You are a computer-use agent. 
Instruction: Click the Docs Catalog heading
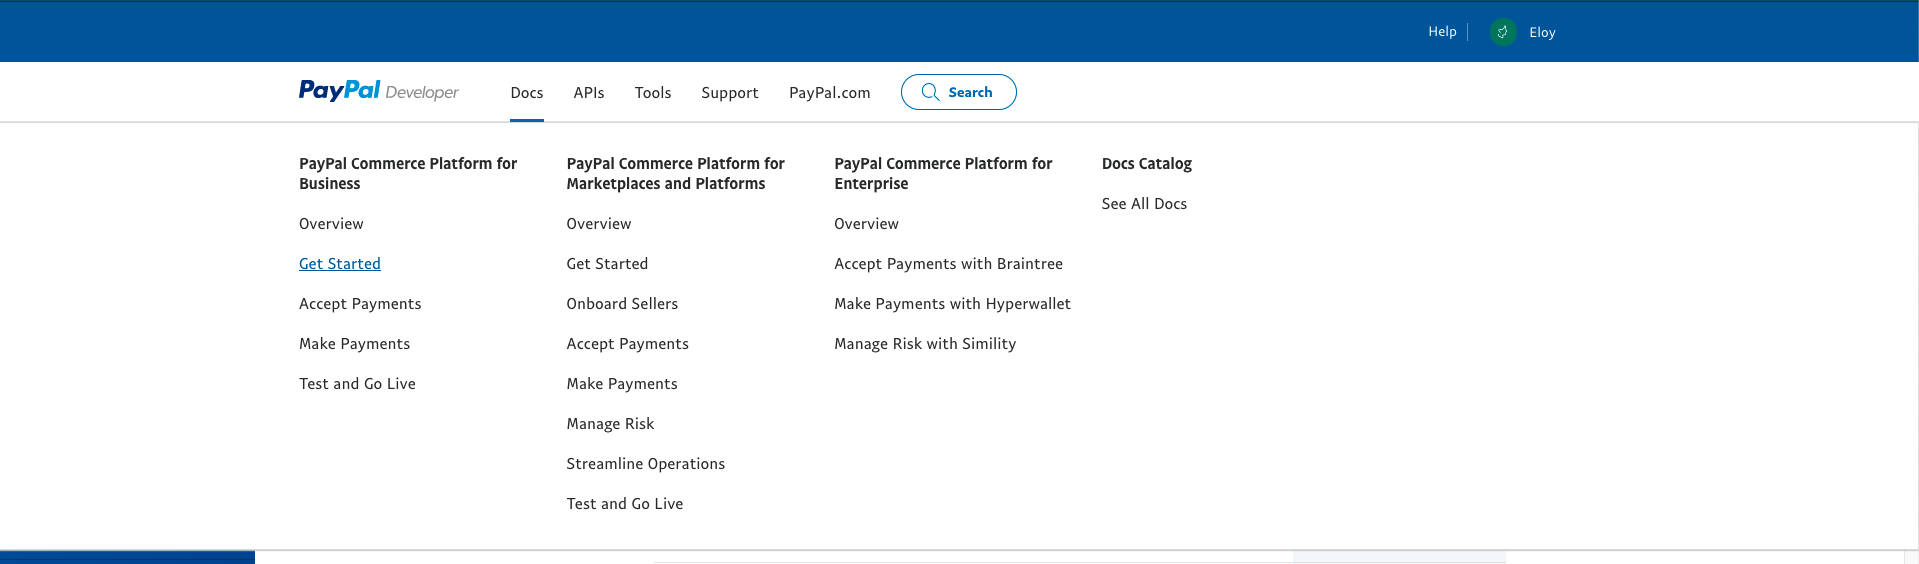[1147, 164]
